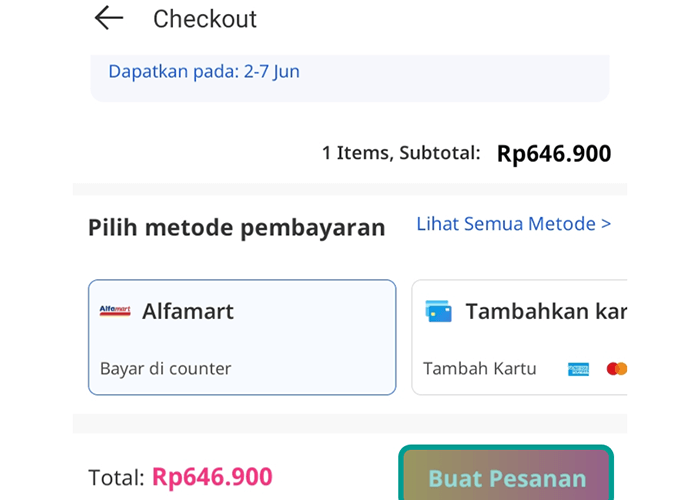
Task: Click the Total label at bottom
Action: pyautogui.click(x=117, y=477)
